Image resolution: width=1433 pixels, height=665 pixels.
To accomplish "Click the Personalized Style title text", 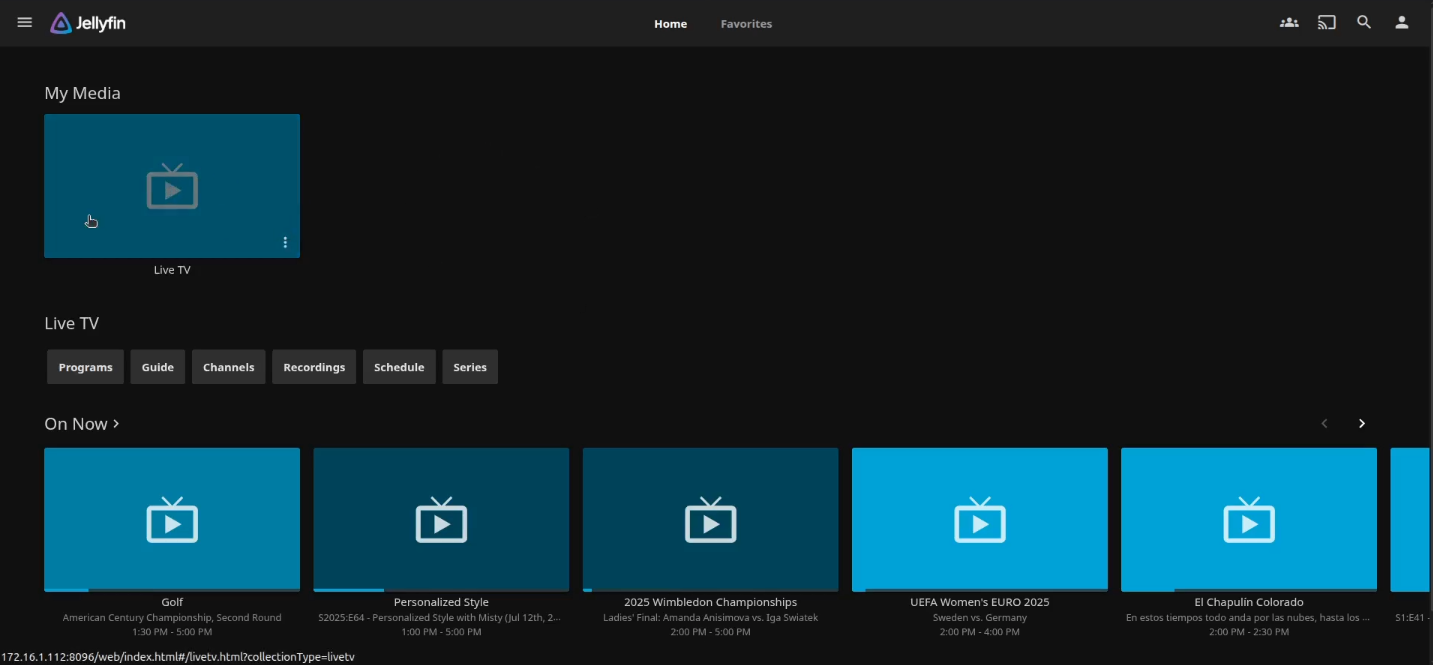I will pyautogui.click(x=441, y=602).
